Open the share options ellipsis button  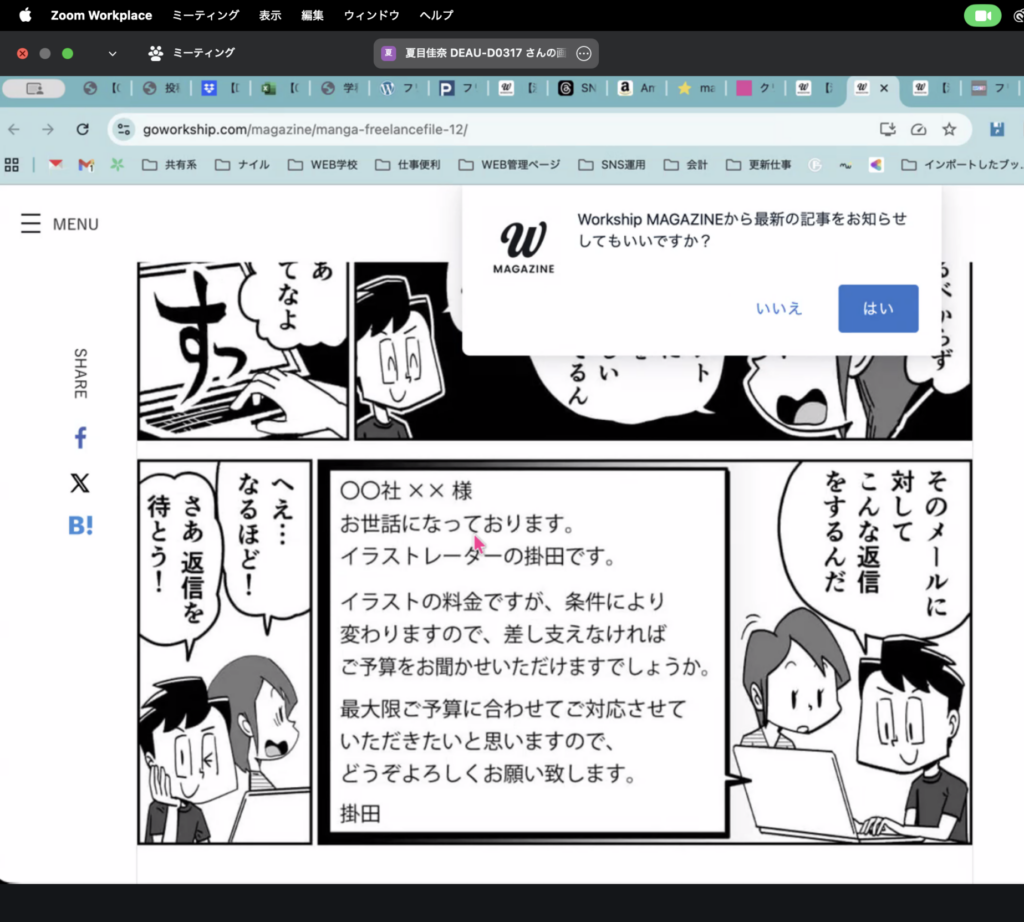(584, 53)
